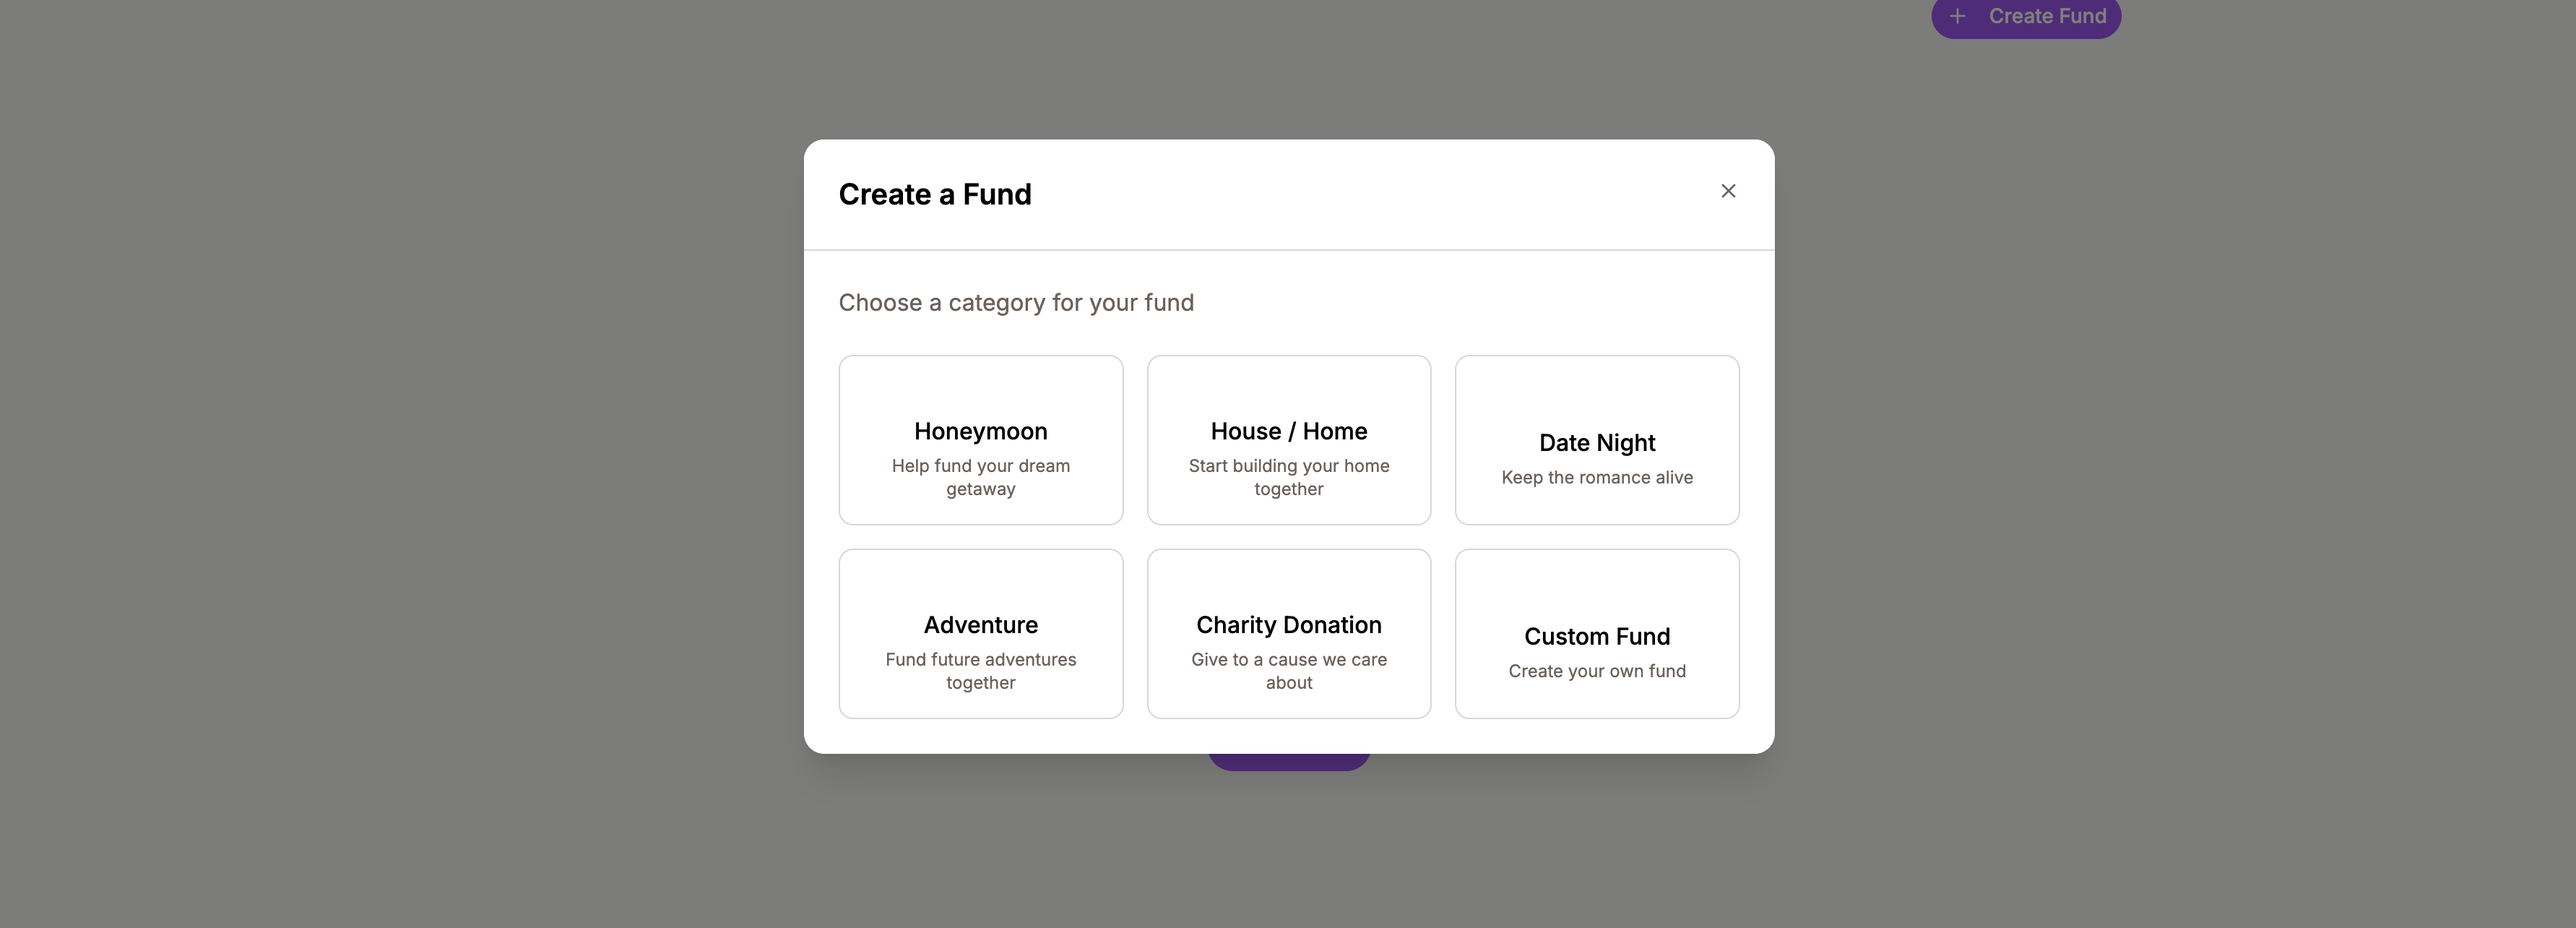Image resolution: width=2576 pixels, height=928 pixels.
Task: Click 'Give to a cause we care about'
Action: (x=1288, y=670)
